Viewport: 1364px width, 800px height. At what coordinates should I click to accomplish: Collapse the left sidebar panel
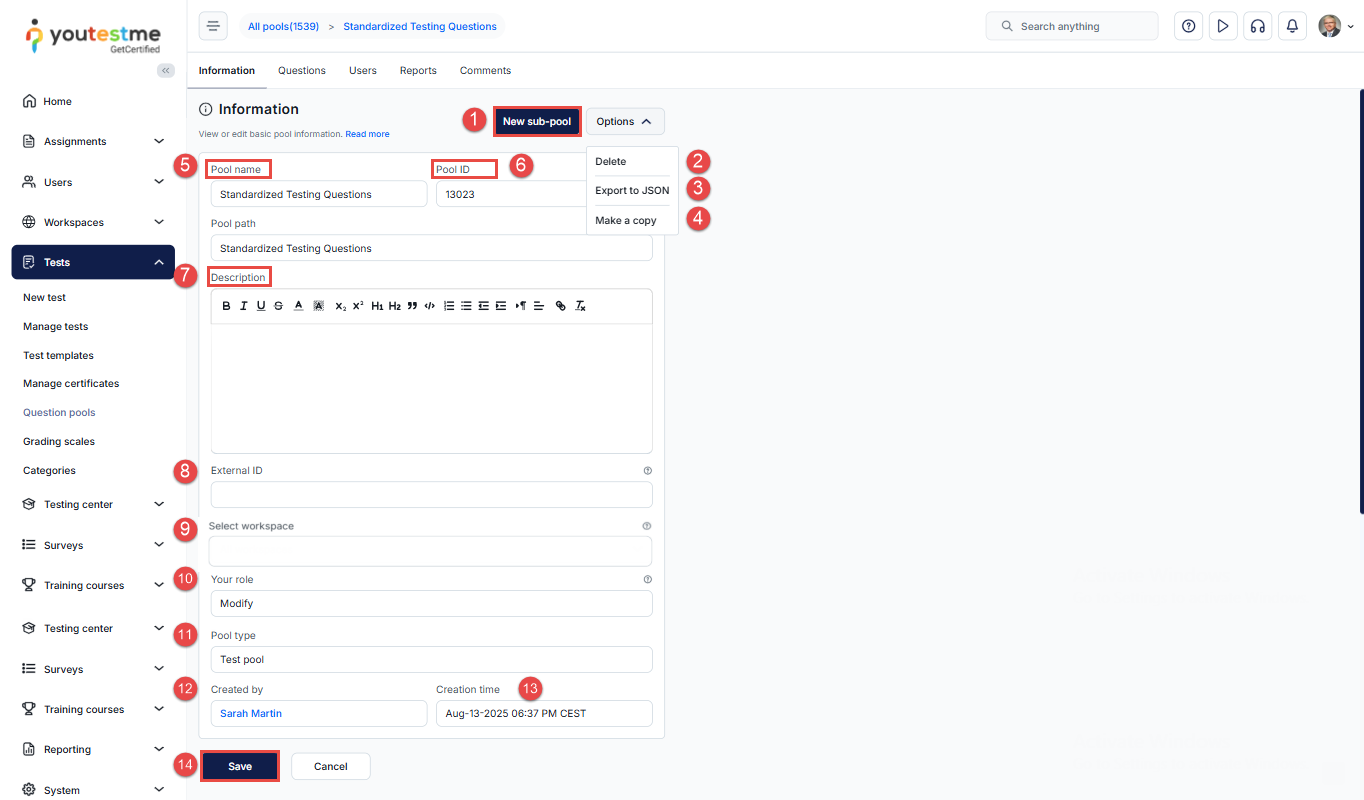[x=166, y=70]
